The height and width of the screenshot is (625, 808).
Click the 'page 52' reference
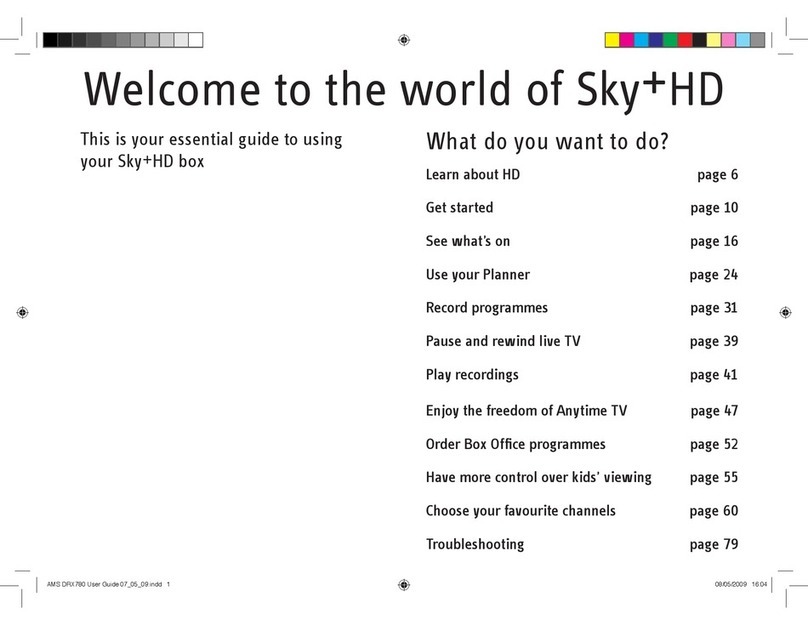point(714,445)
